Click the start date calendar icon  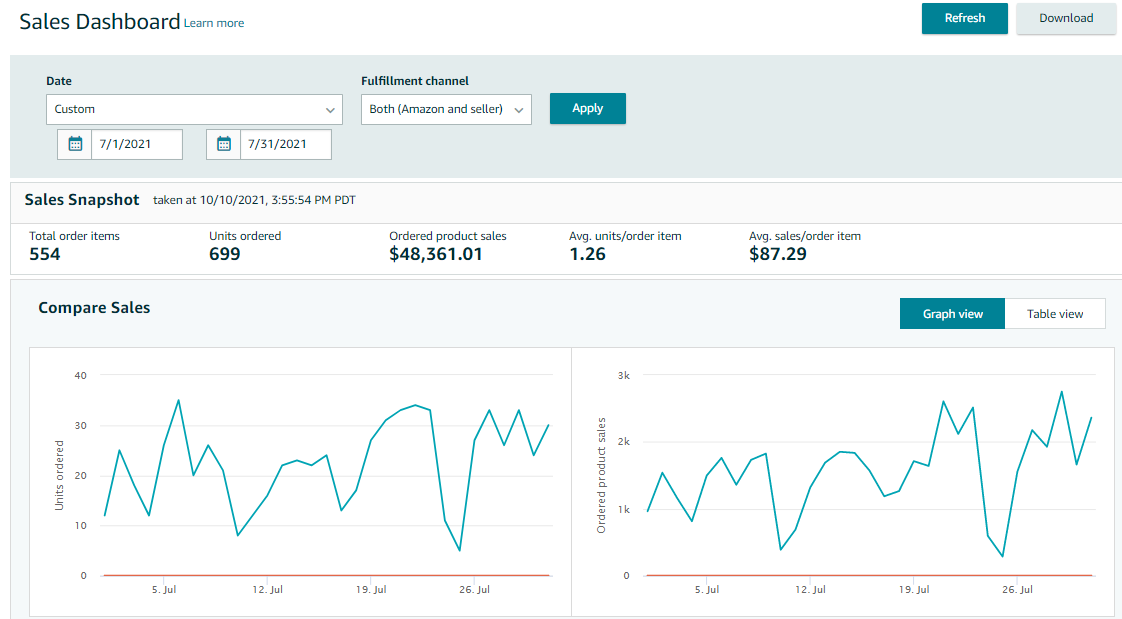click(x=75, y=144)
